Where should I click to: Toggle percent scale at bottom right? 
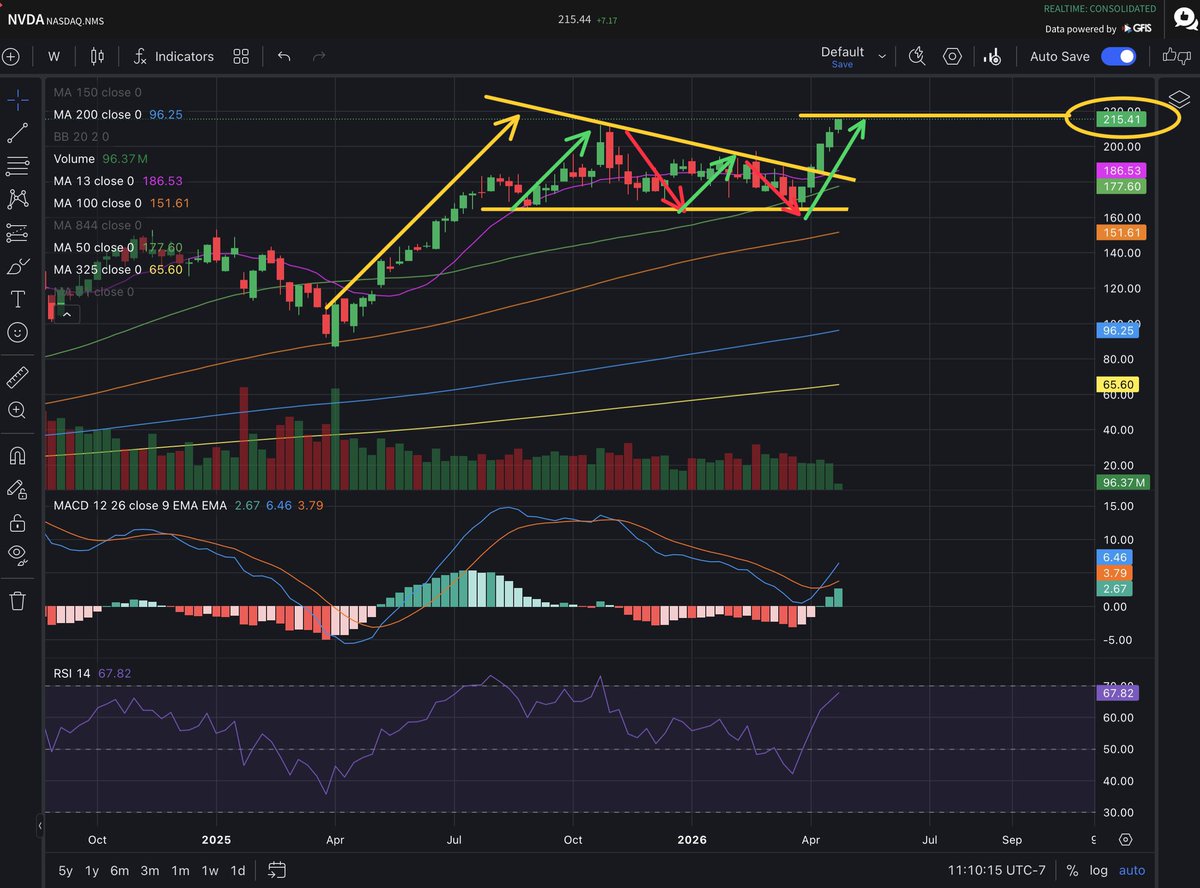coord(1073,870)
